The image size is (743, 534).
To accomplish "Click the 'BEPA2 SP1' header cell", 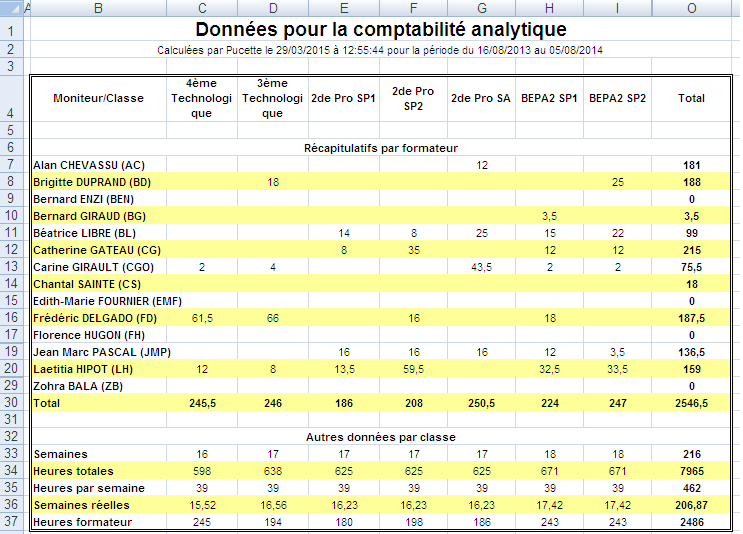I will (x=549, y=98).
